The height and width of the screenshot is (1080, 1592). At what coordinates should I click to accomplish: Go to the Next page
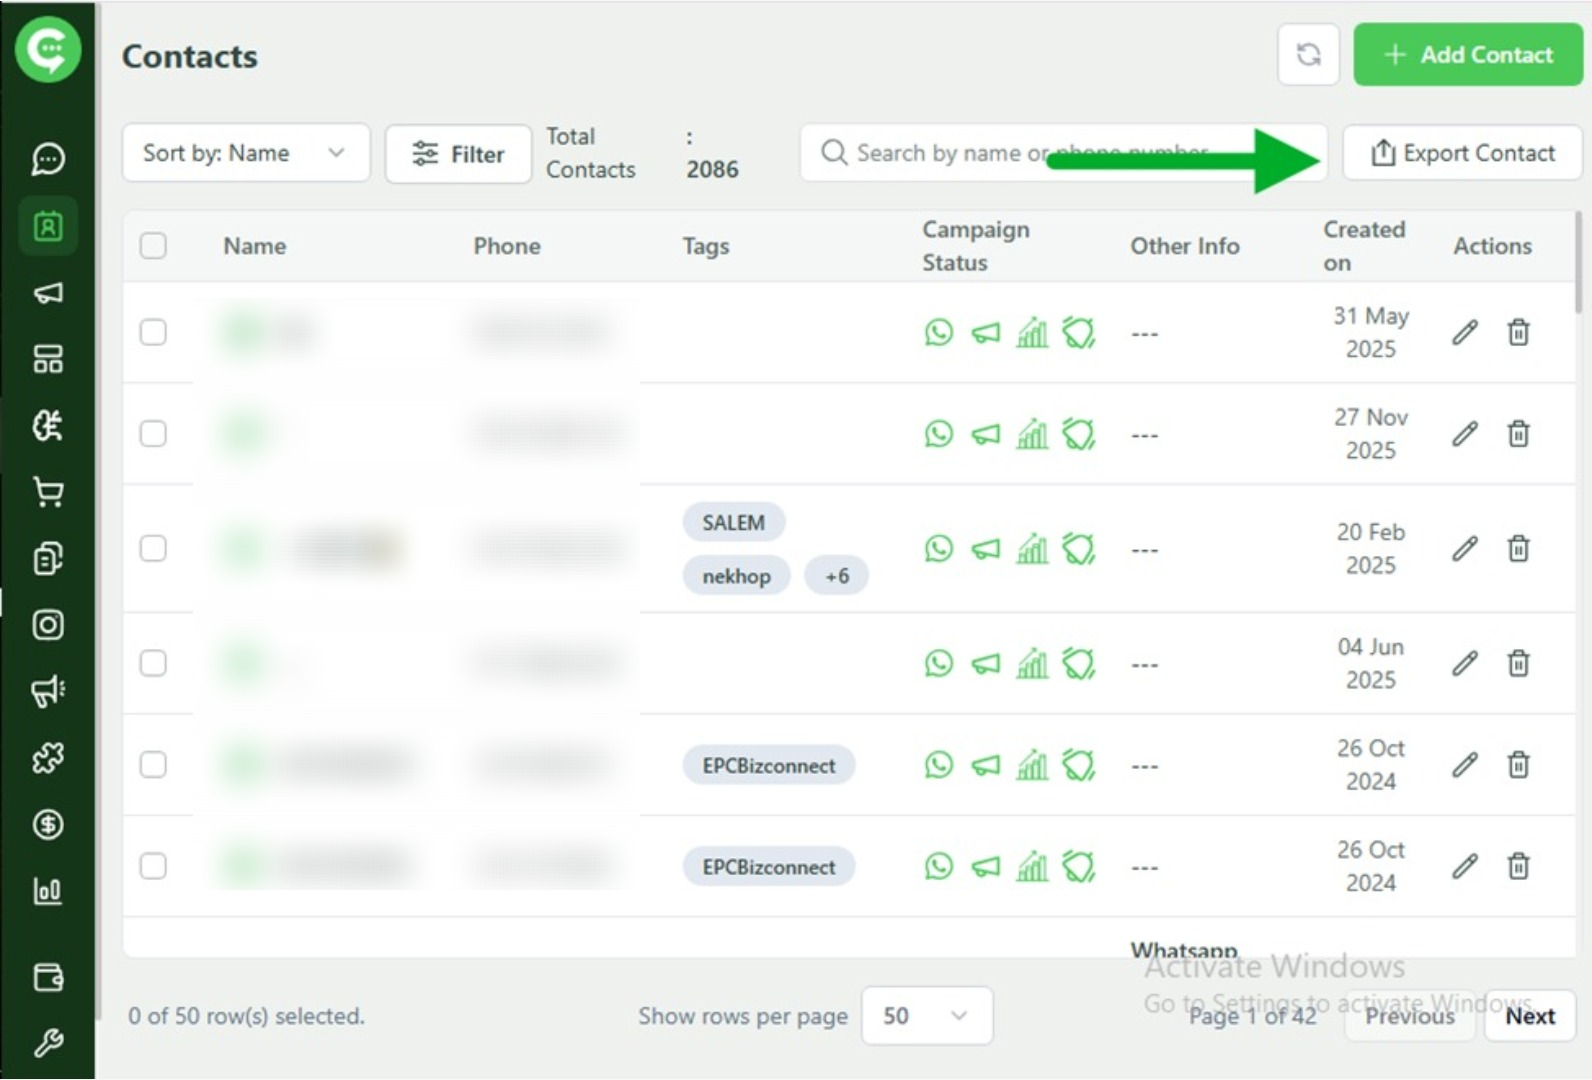(x=1530, y=1016)
